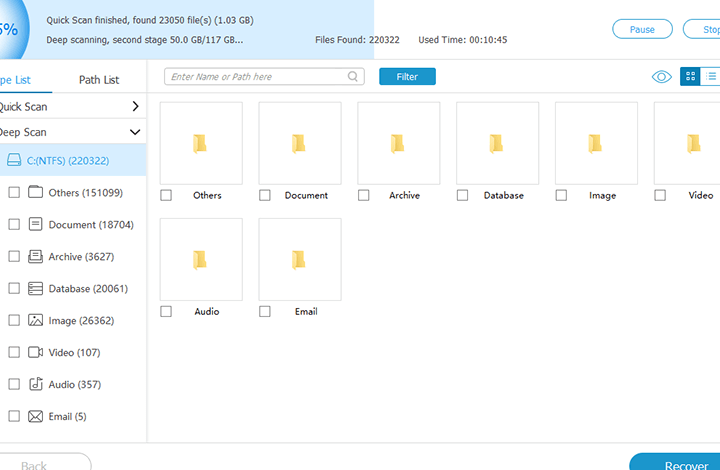
Task: Check the Database (20061) sidebar checkbox
Action: [14, 288]
